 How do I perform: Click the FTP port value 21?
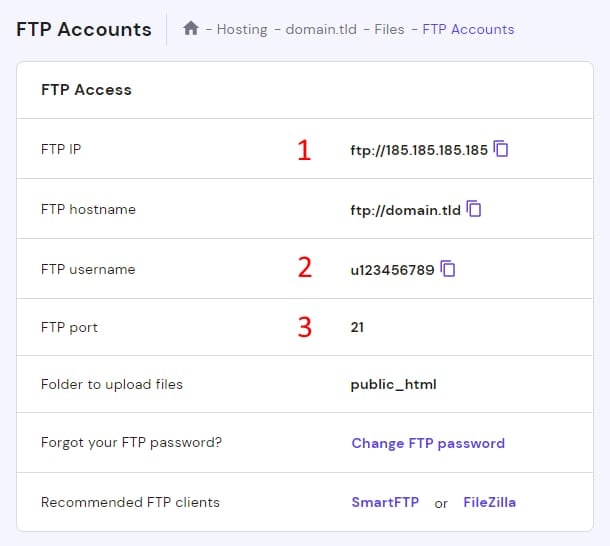coord(357,327)
